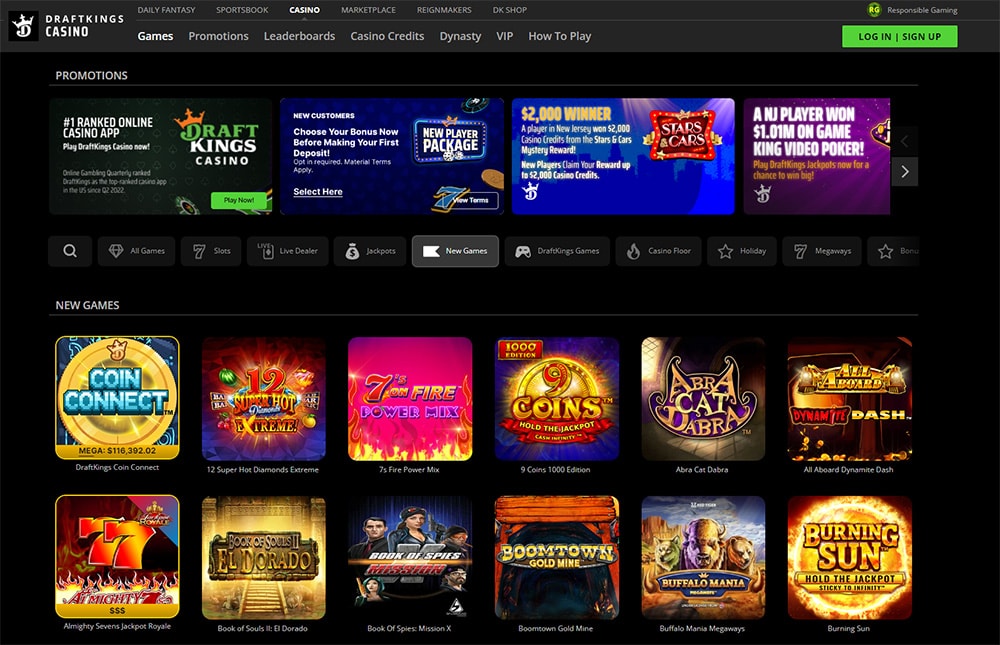This screenshot has height=645, width=1000.
Task: Visit the DK Shop
Action: [510, 10]
